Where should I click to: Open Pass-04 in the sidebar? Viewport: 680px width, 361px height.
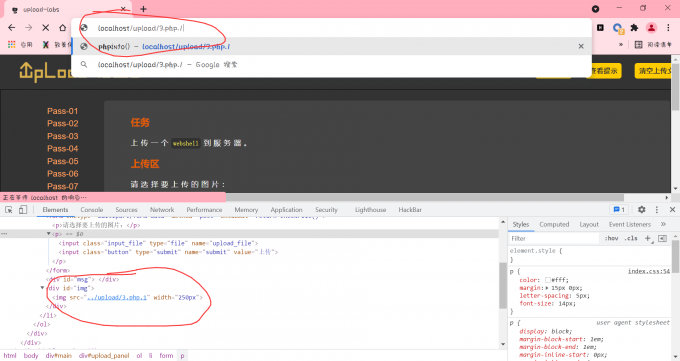point(62,149)
